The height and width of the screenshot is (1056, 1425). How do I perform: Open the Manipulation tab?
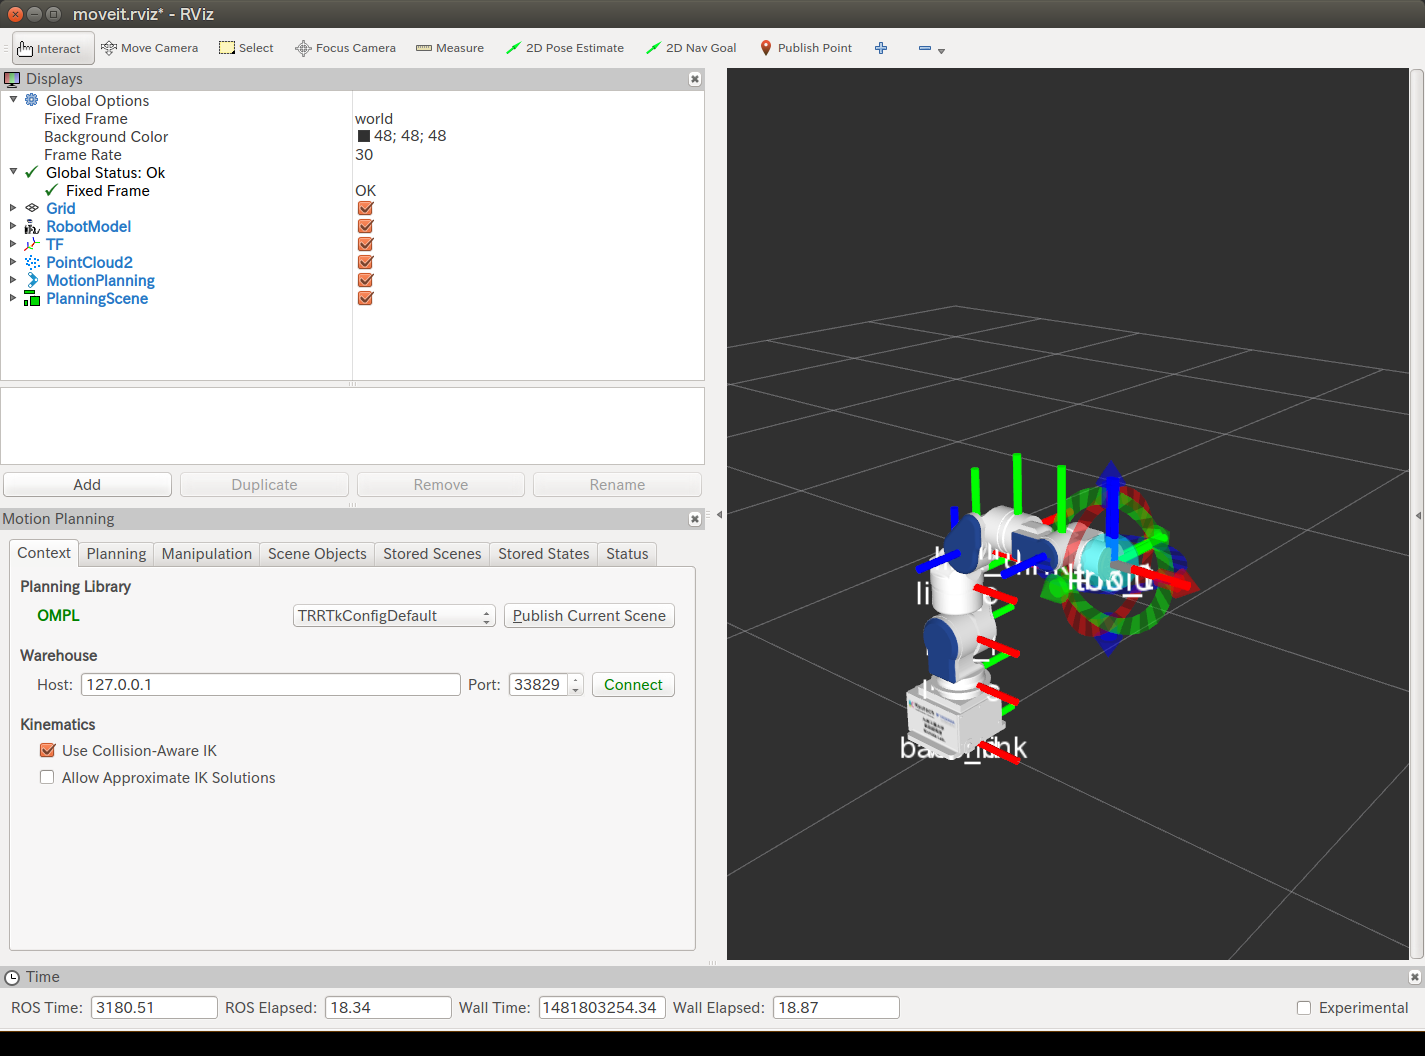tap(207, 554)
